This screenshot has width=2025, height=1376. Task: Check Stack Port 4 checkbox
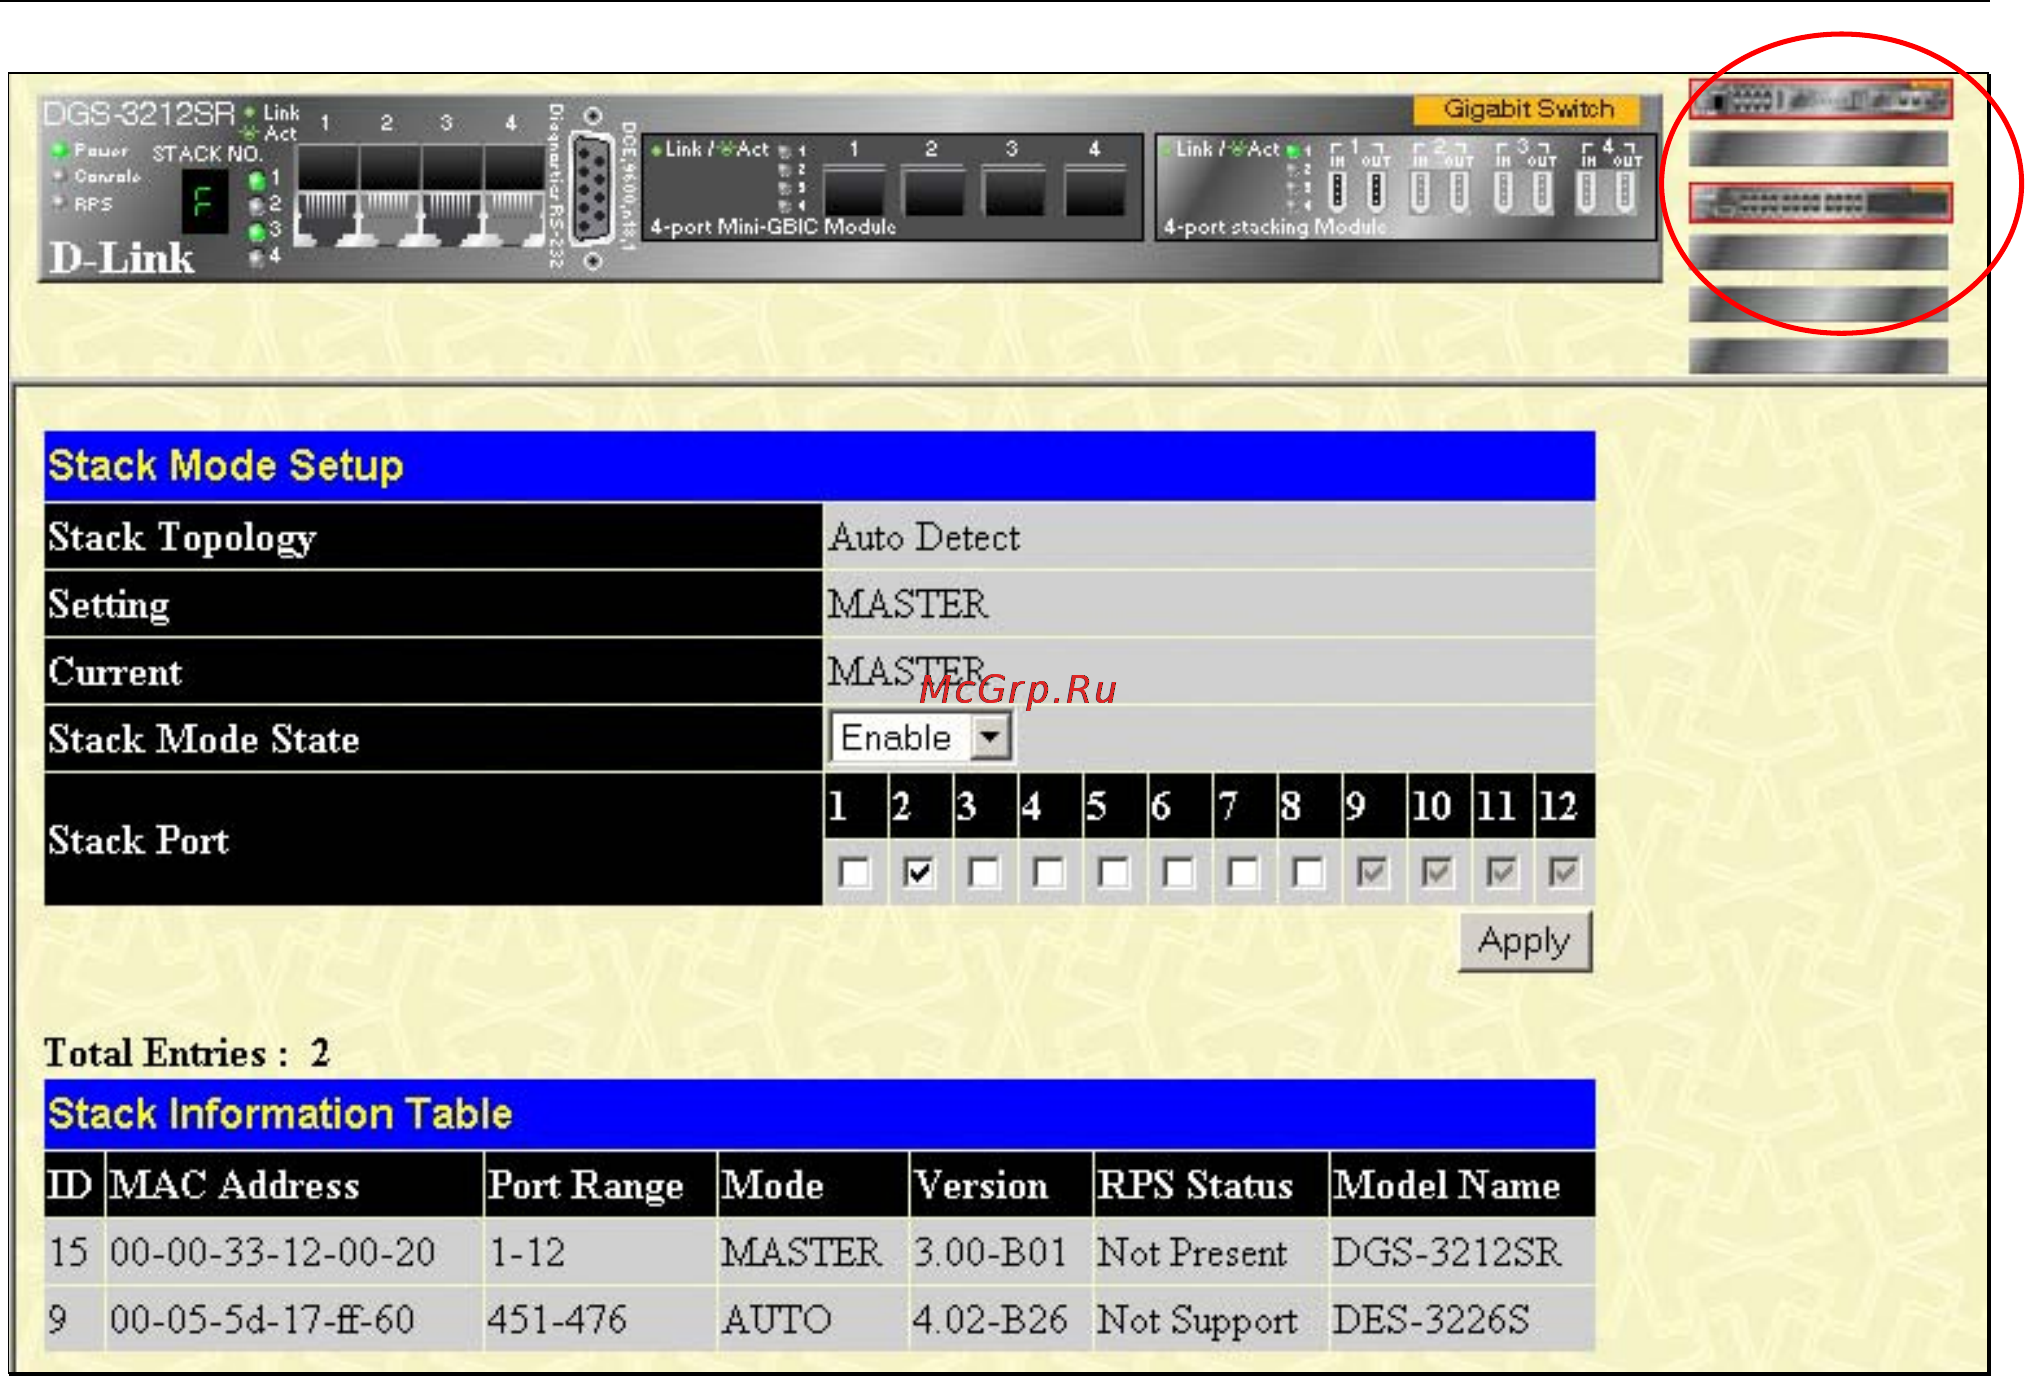point(1049,872)
